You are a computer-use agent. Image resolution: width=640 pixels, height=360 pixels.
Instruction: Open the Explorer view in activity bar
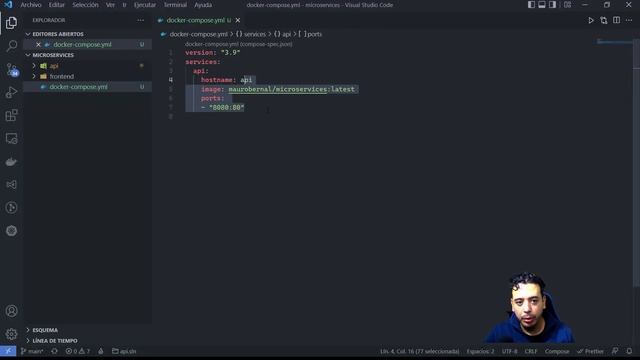[11, 23]
